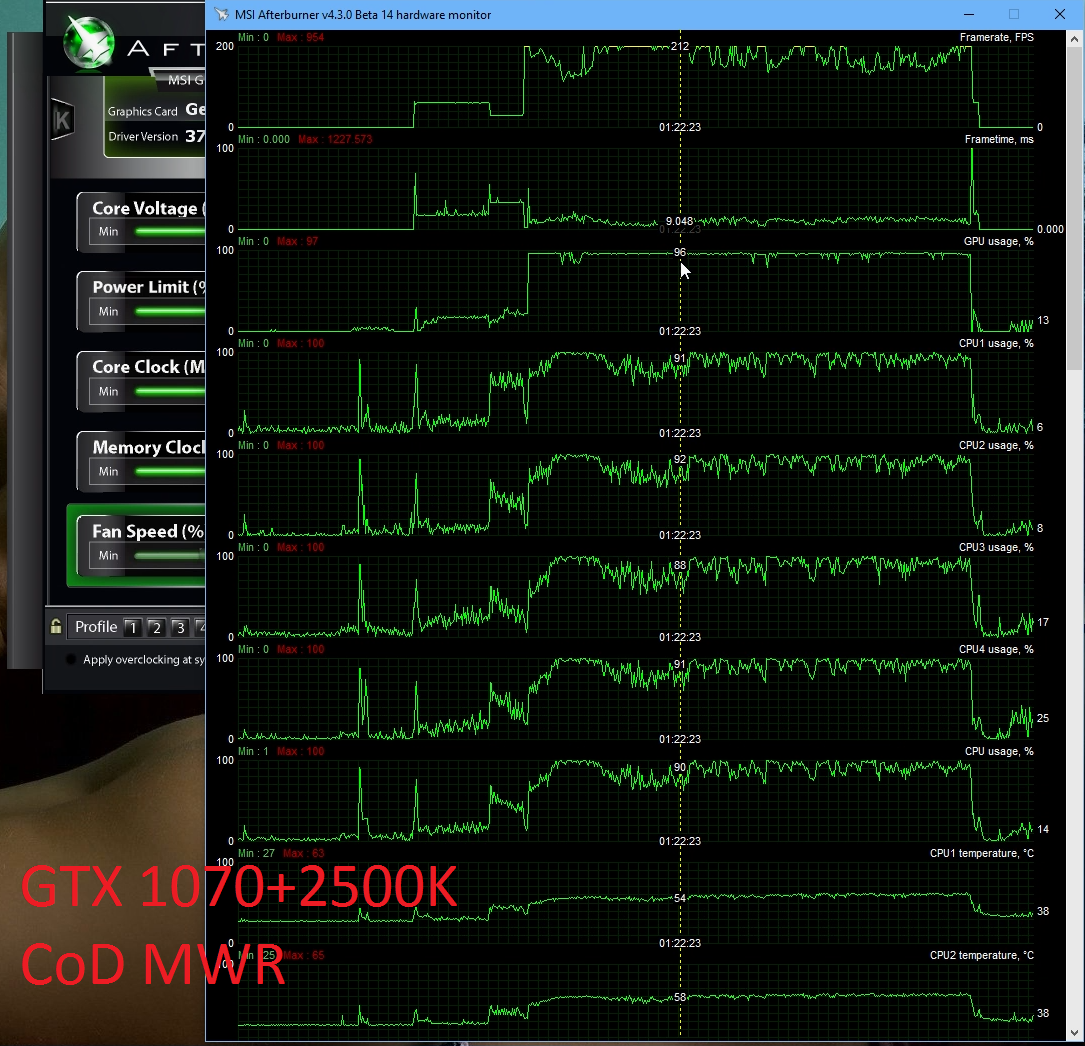1085x1046 pixels.
Task: Close the hardware monitor window
Action: pyautogui.click(x=1059, y=15)
